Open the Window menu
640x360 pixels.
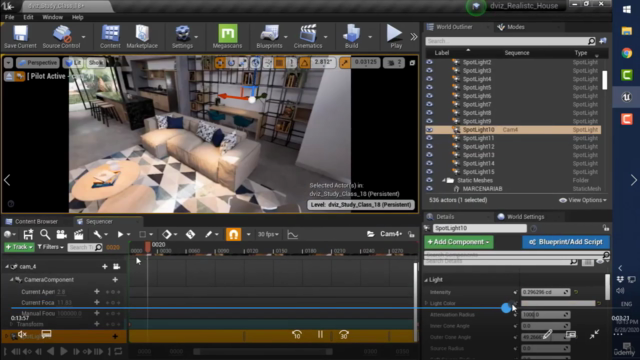pyautogui.click(x=53, y=17)
